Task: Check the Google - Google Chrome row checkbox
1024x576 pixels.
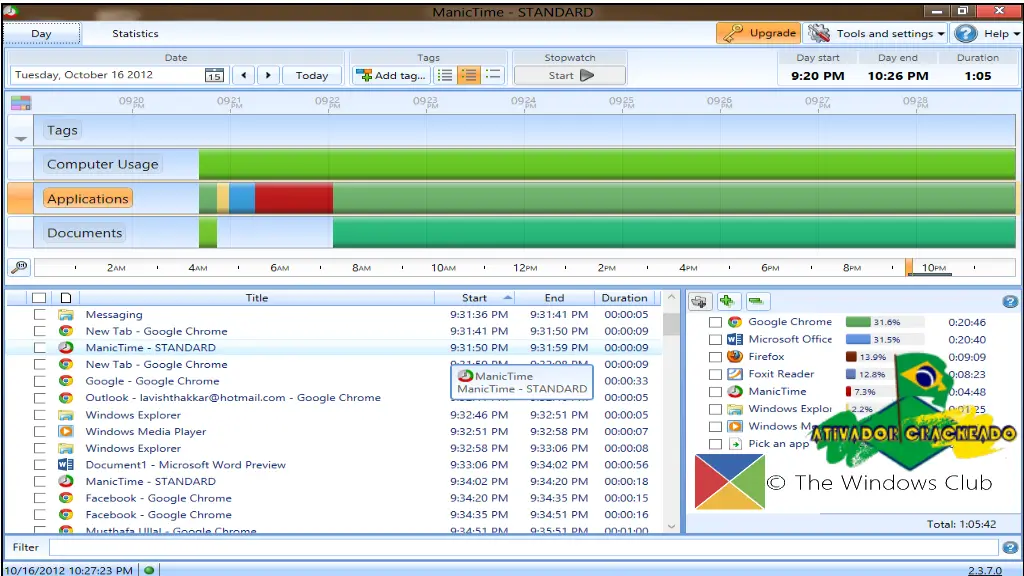Action: point(40,381)
